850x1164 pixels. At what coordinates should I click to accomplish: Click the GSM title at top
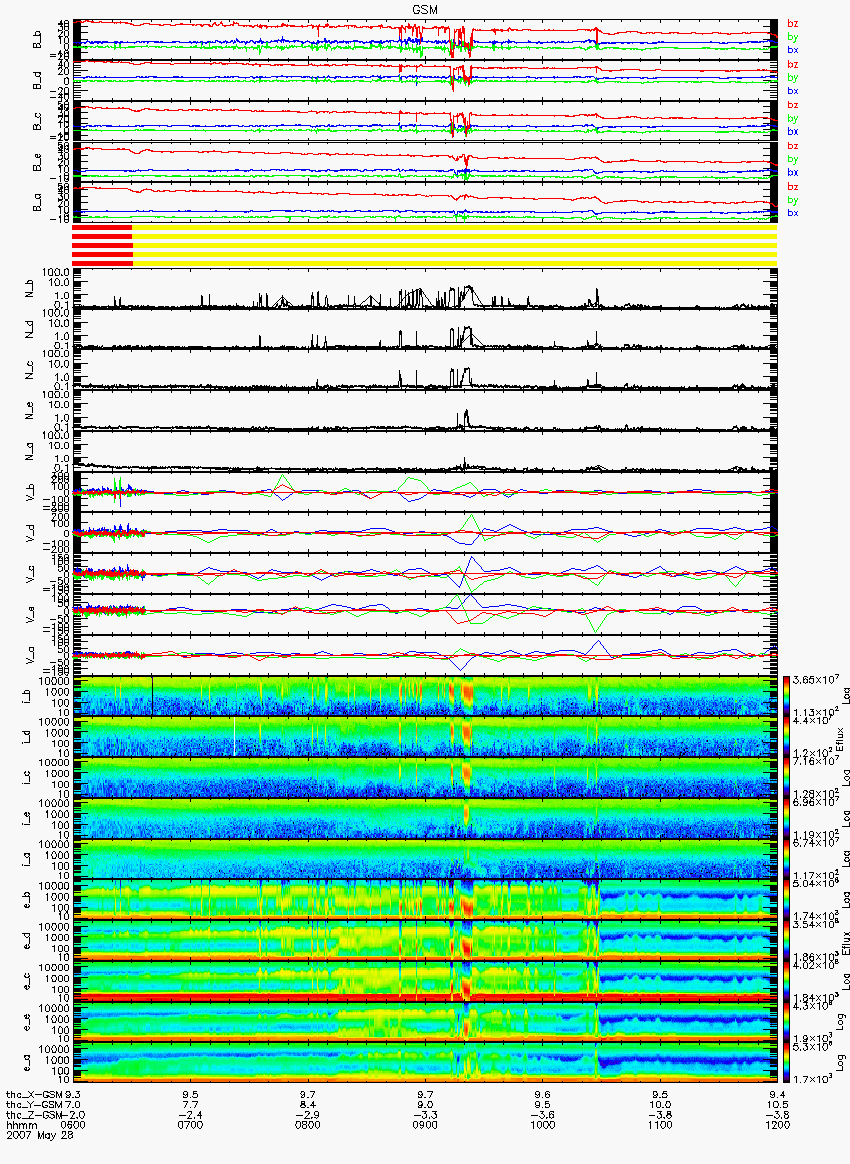click(425, 9)
